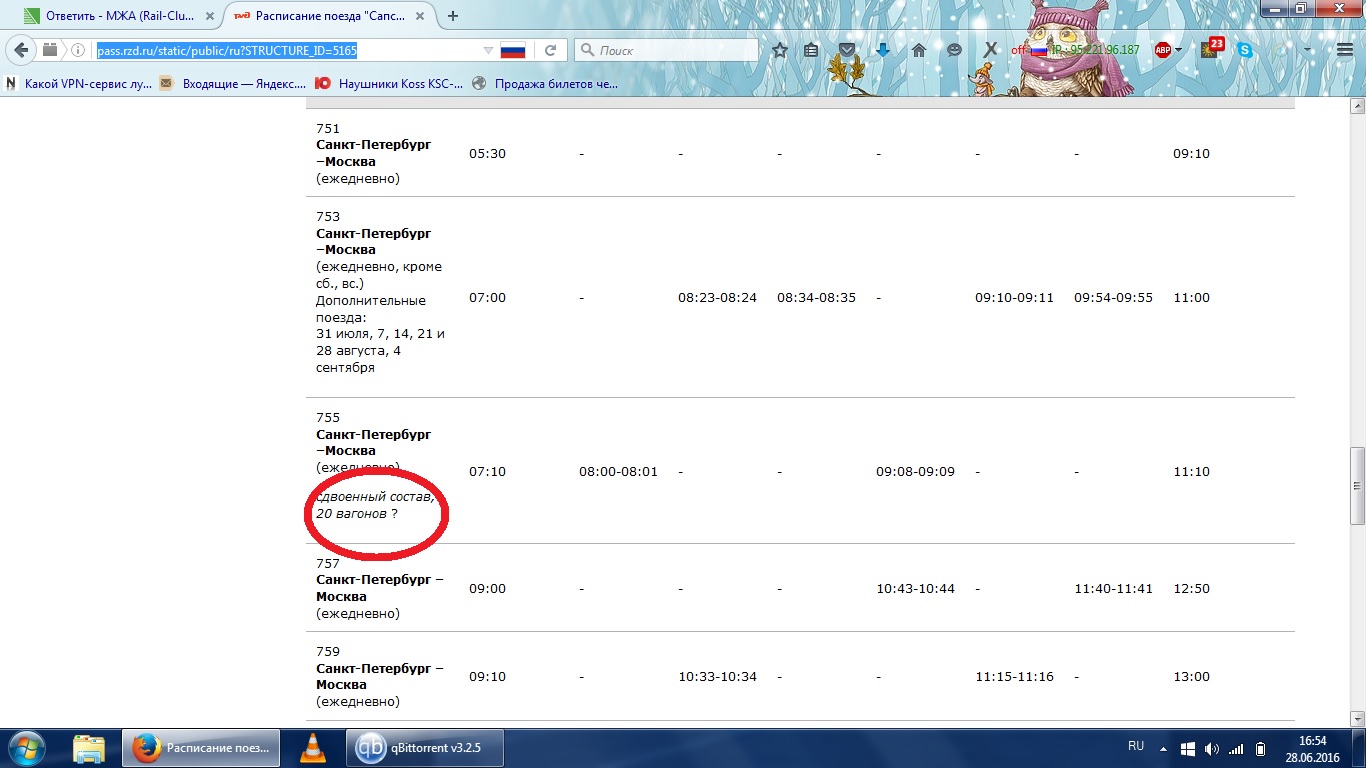Open the downloads arrow icon
The width and height of the screenshot is (1366, 768).
[883, 50]
